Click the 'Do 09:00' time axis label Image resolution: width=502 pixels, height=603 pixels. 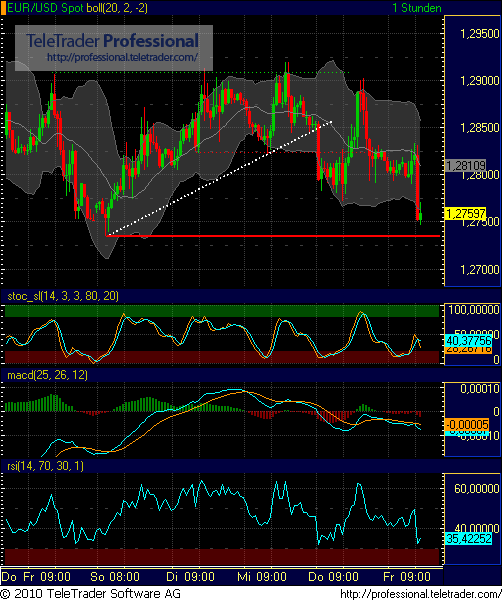click(x=334, y=577)
